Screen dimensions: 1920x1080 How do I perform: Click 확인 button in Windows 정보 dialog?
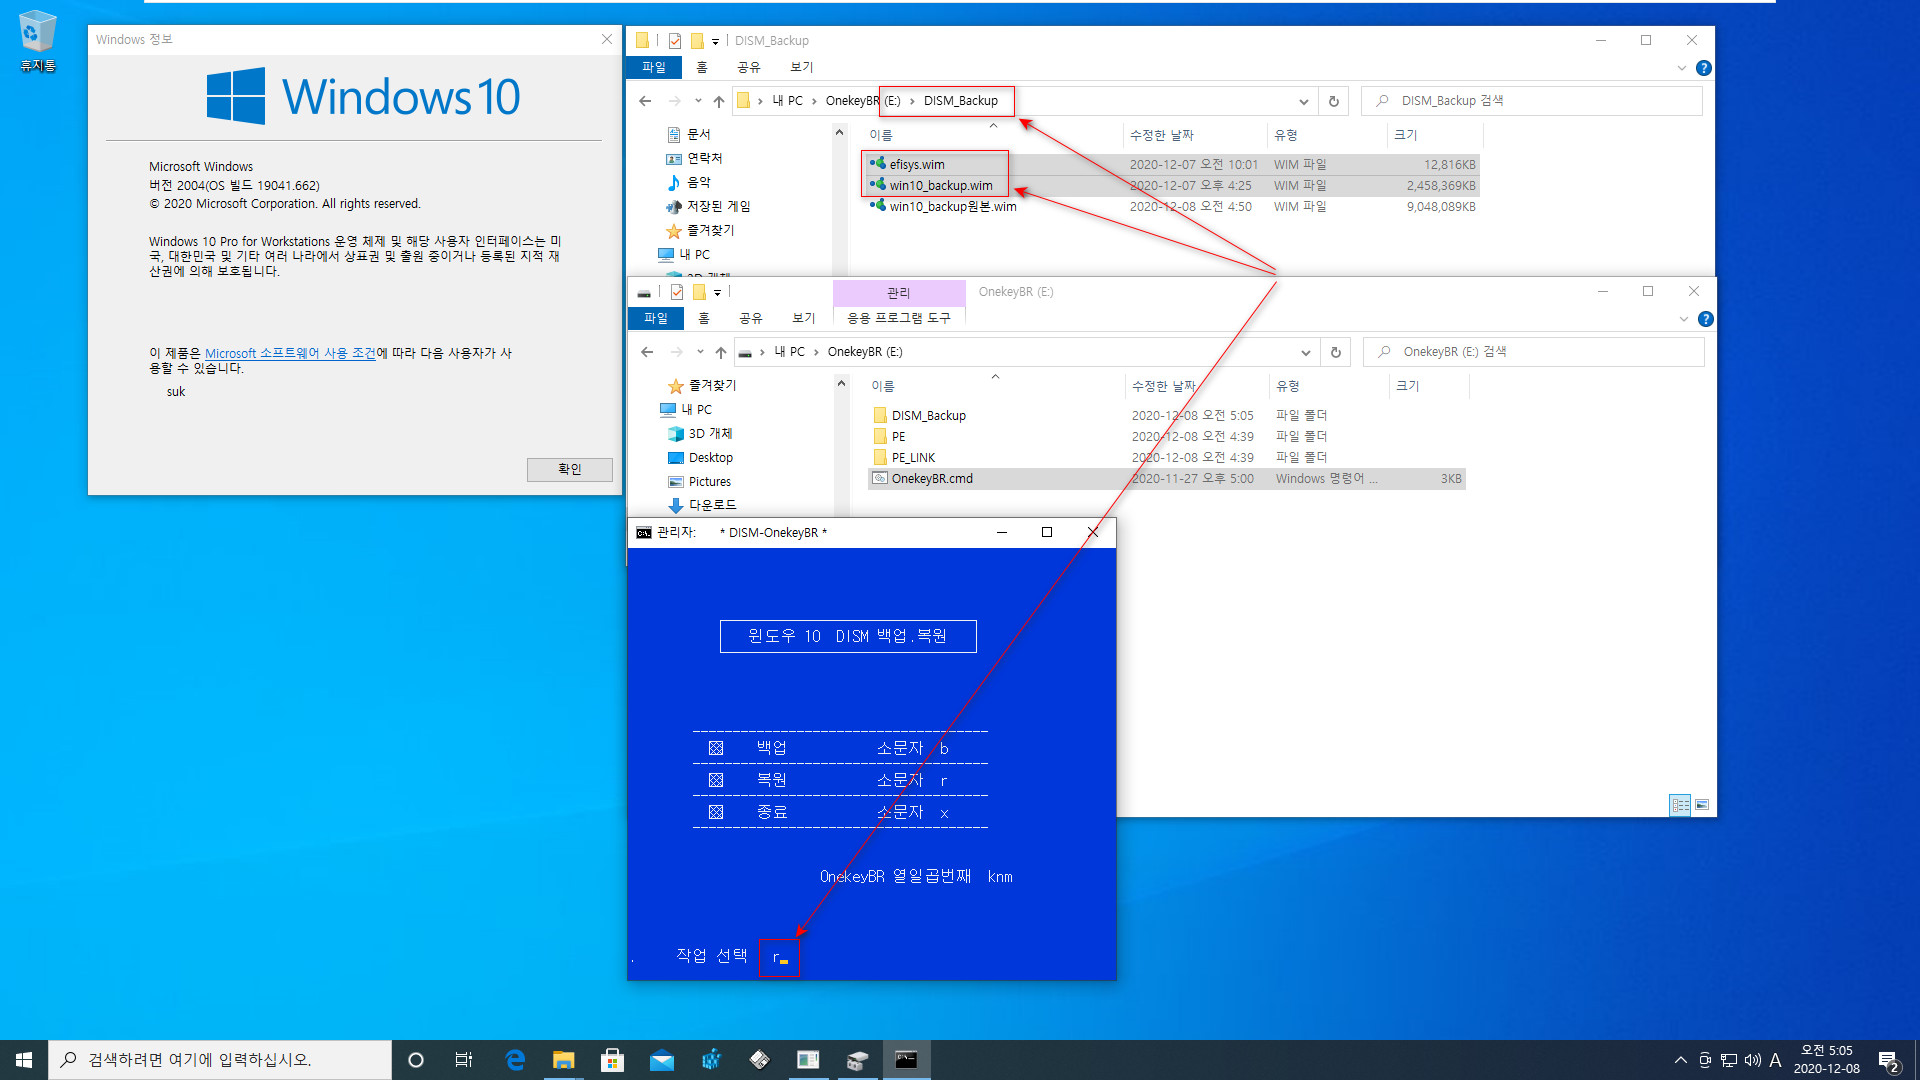tap(570, 470)
